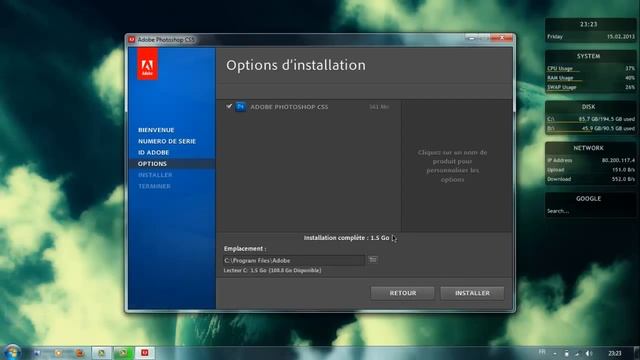Click the 'Installation complète : 1.5 Go' text
The width and height of the screenshot is (640, 360).
pyautogui.click(x=346, y=238)
